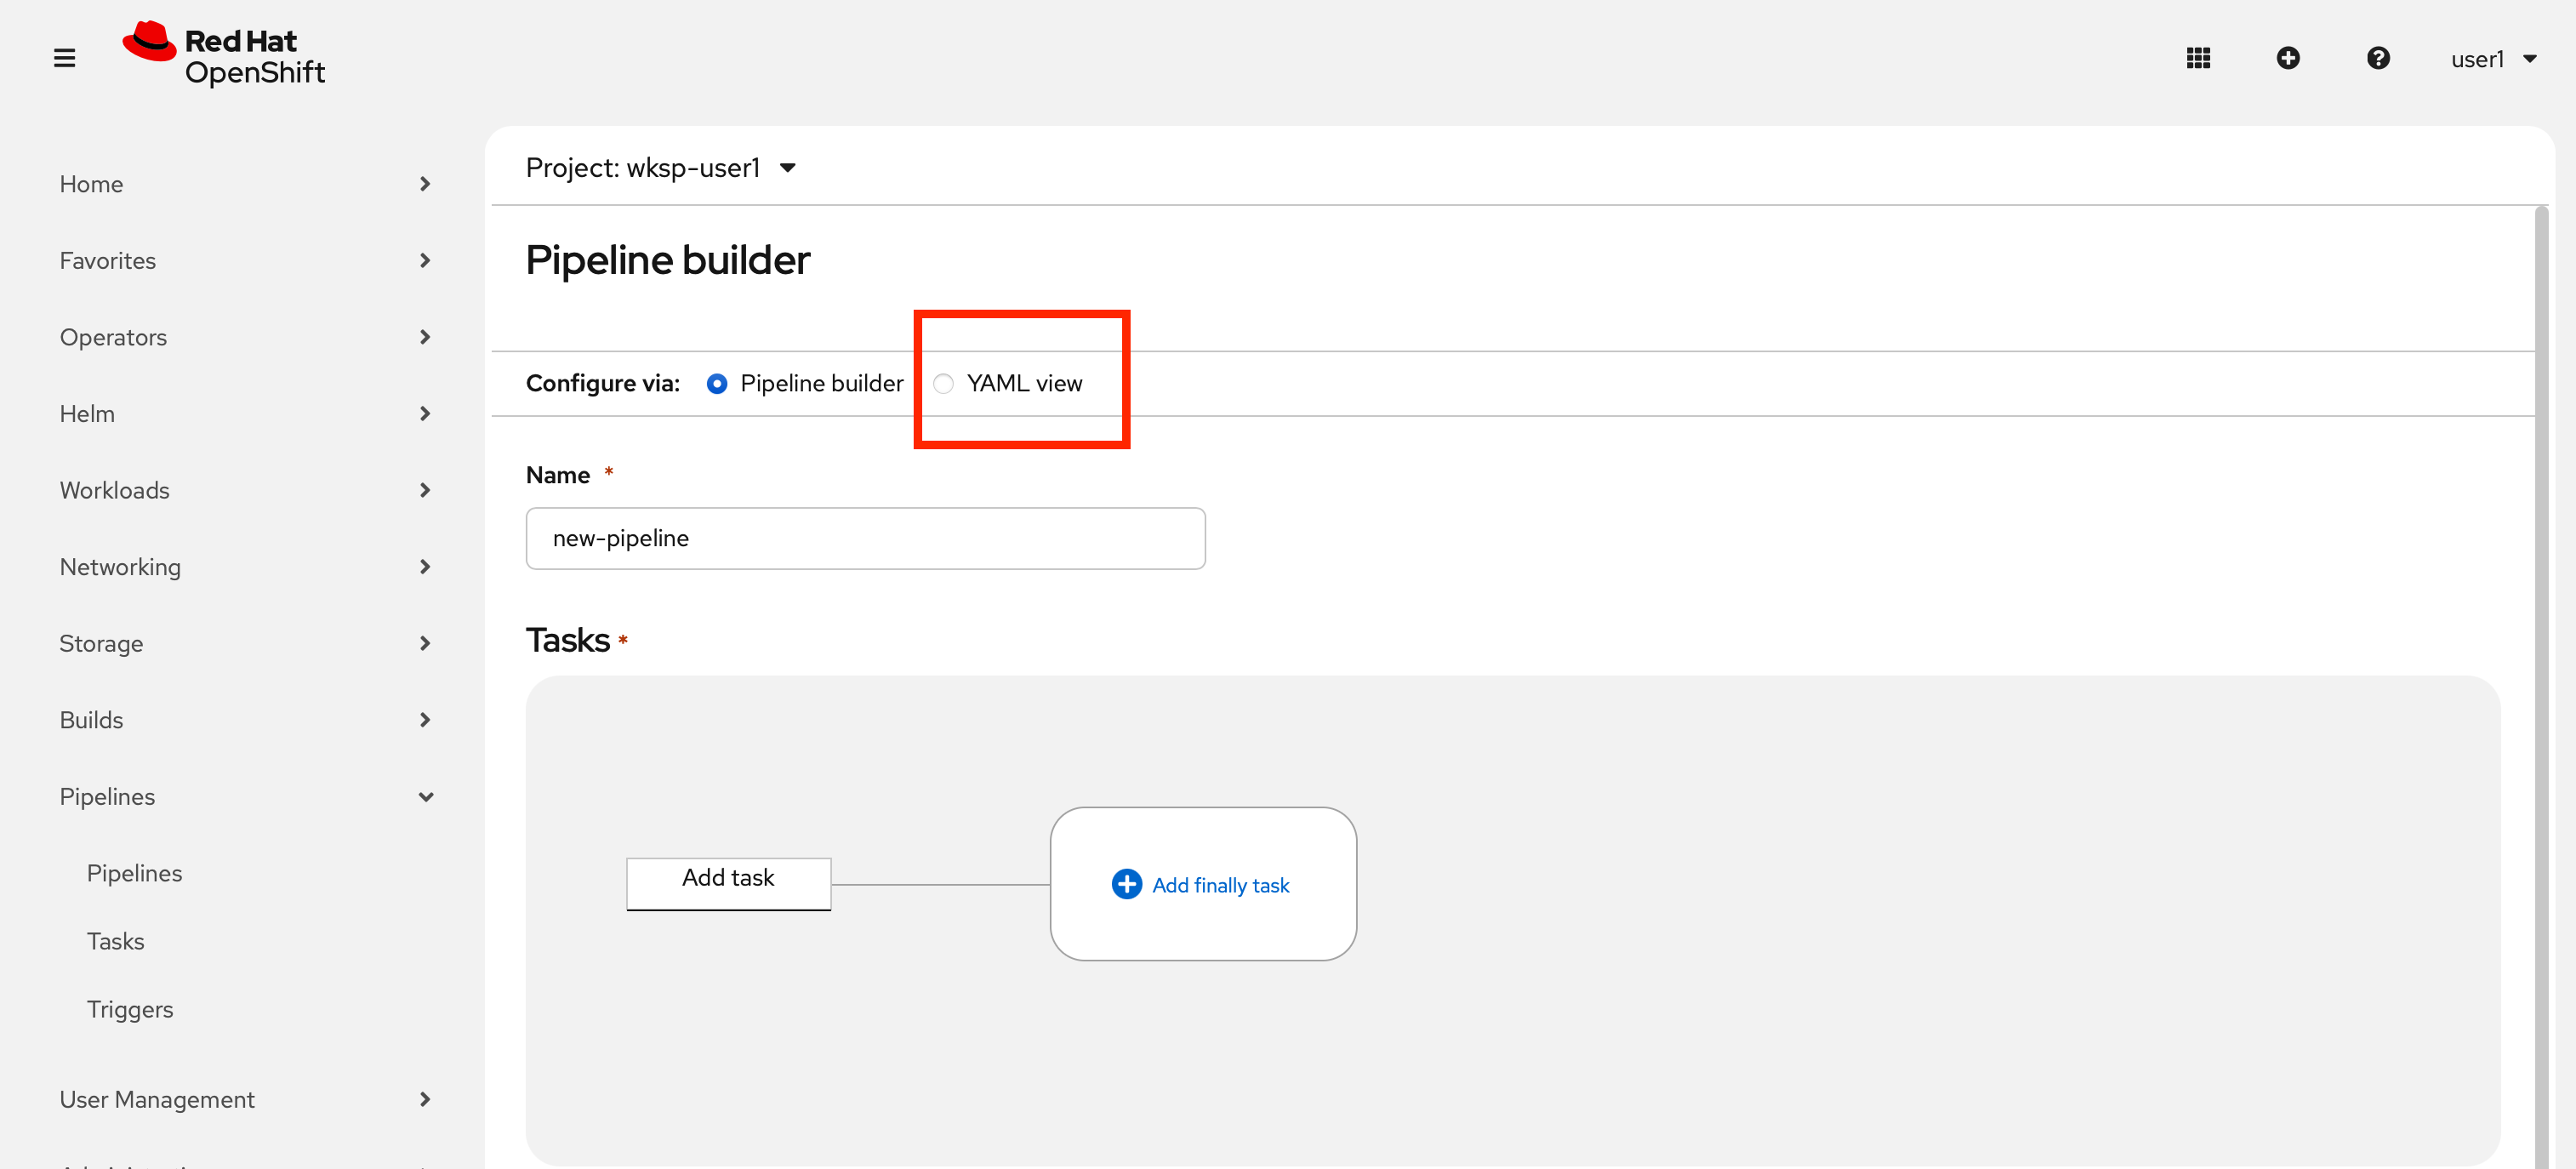Click the Red Hat OpenShift logo
This screenshot has width=2576, height=1169.
click(x=224, y=56)
